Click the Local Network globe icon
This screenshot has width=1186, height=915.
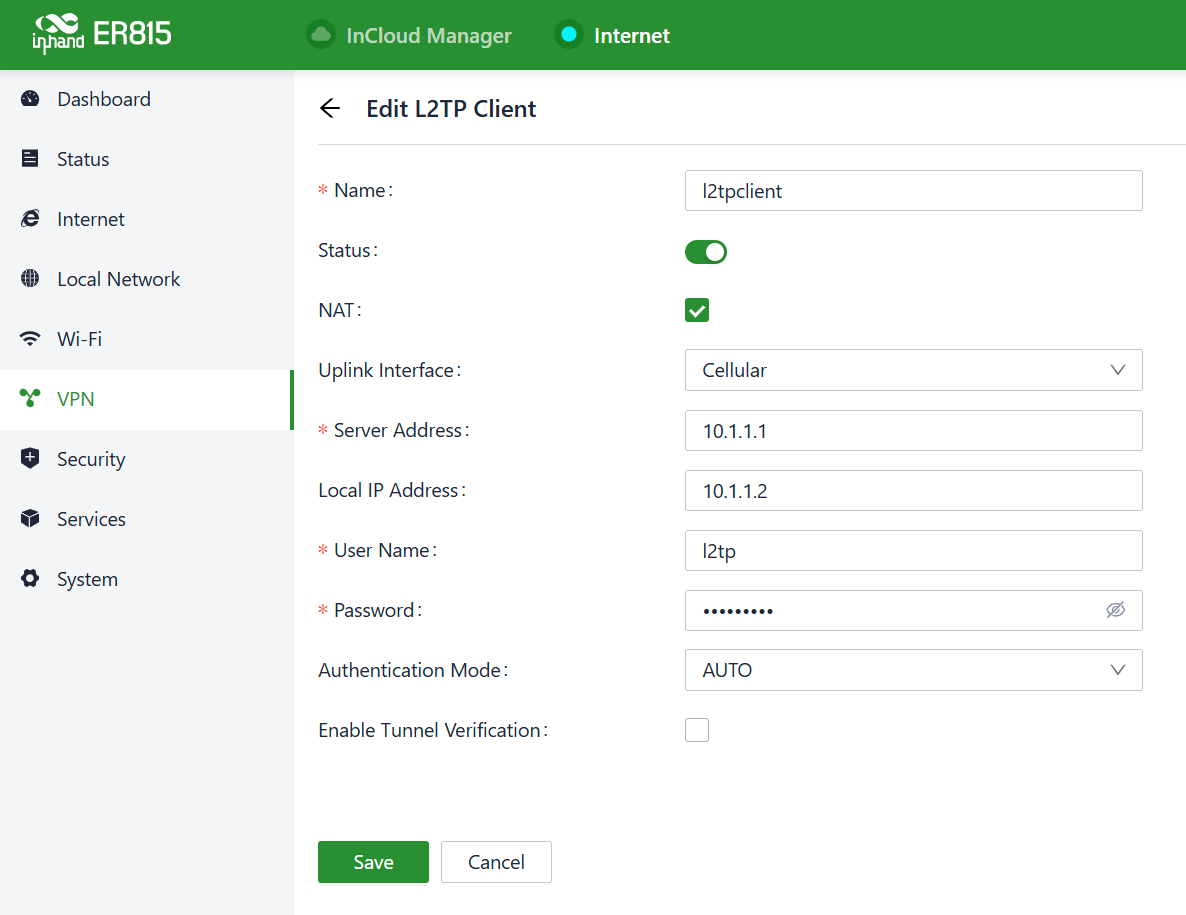click(x=30, y=279)
